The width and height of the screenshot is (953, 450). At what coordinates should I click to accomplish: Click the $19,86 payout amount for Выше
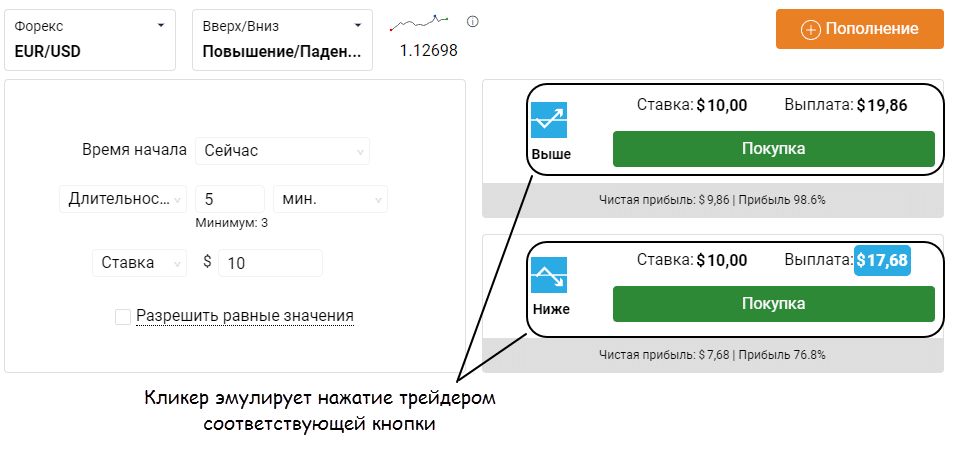[x=882, y=105]
